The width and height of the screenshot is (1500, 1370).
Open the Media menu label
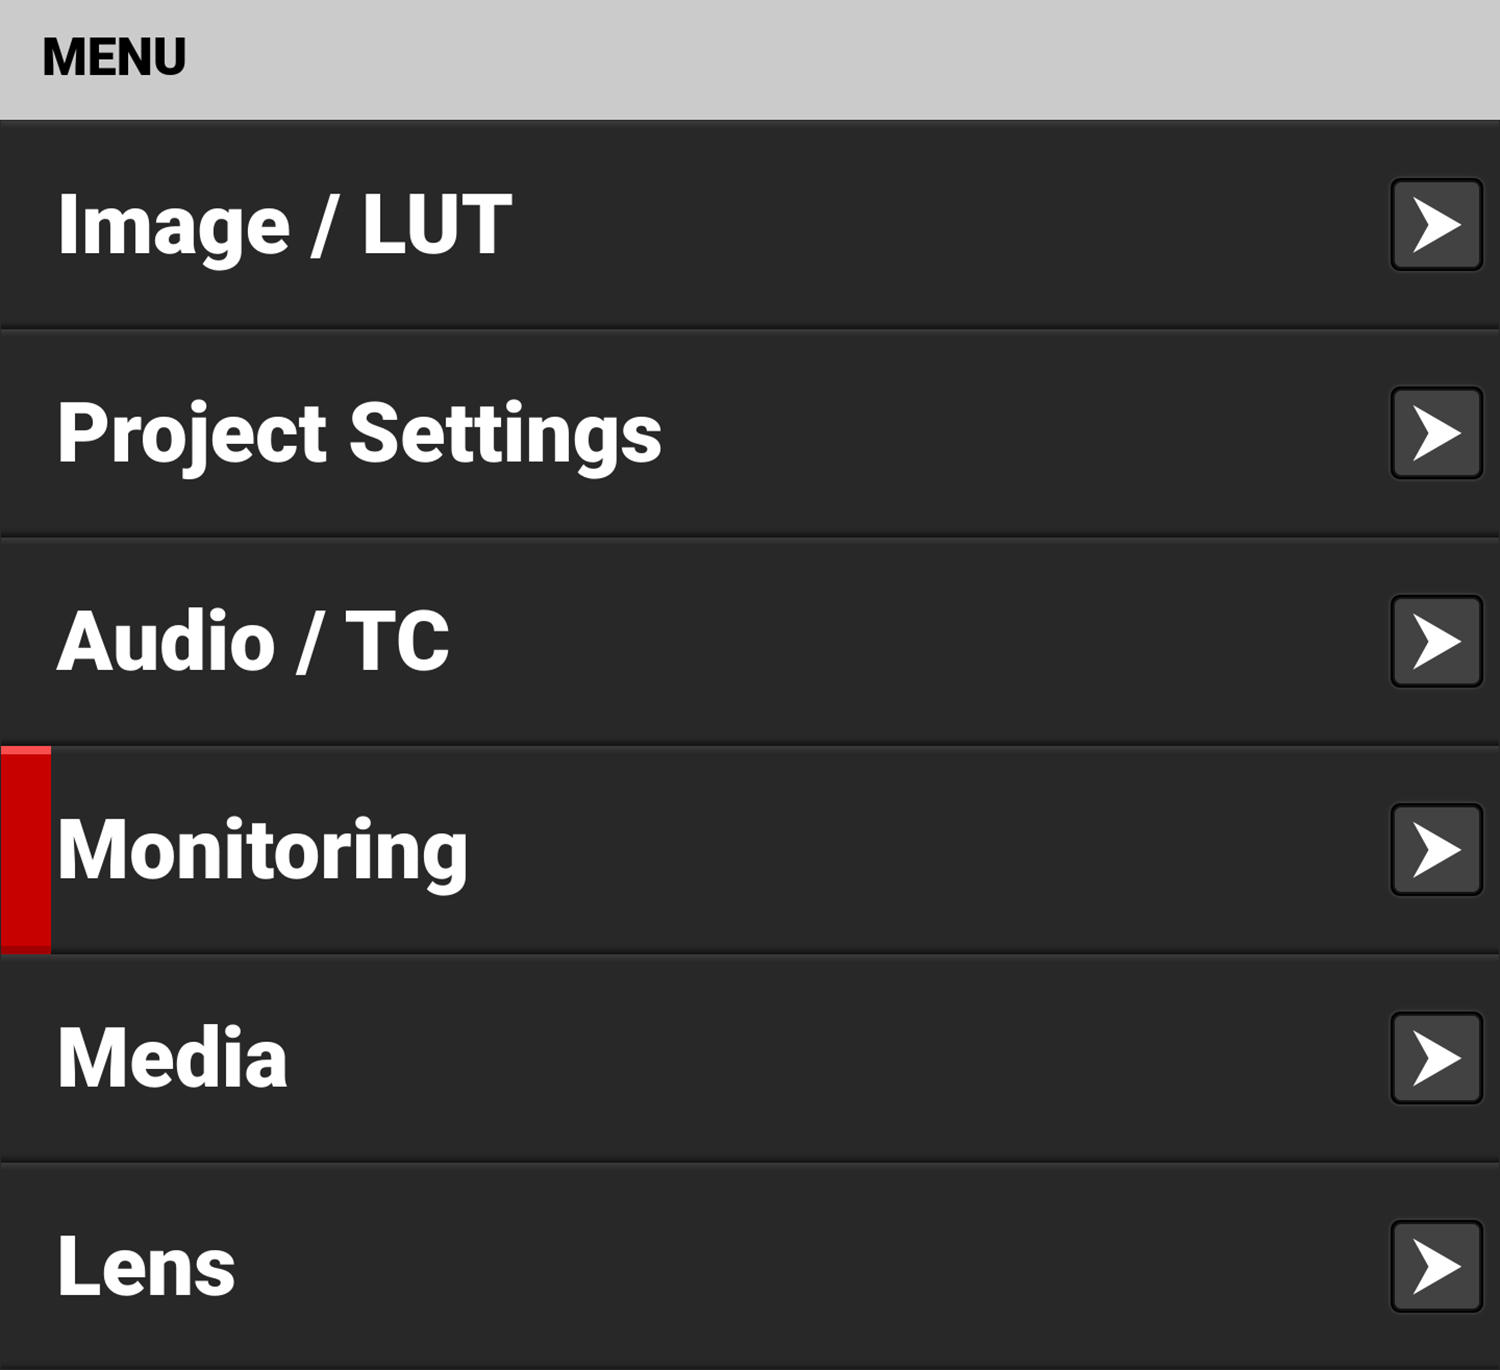[x=172, y=1058]
